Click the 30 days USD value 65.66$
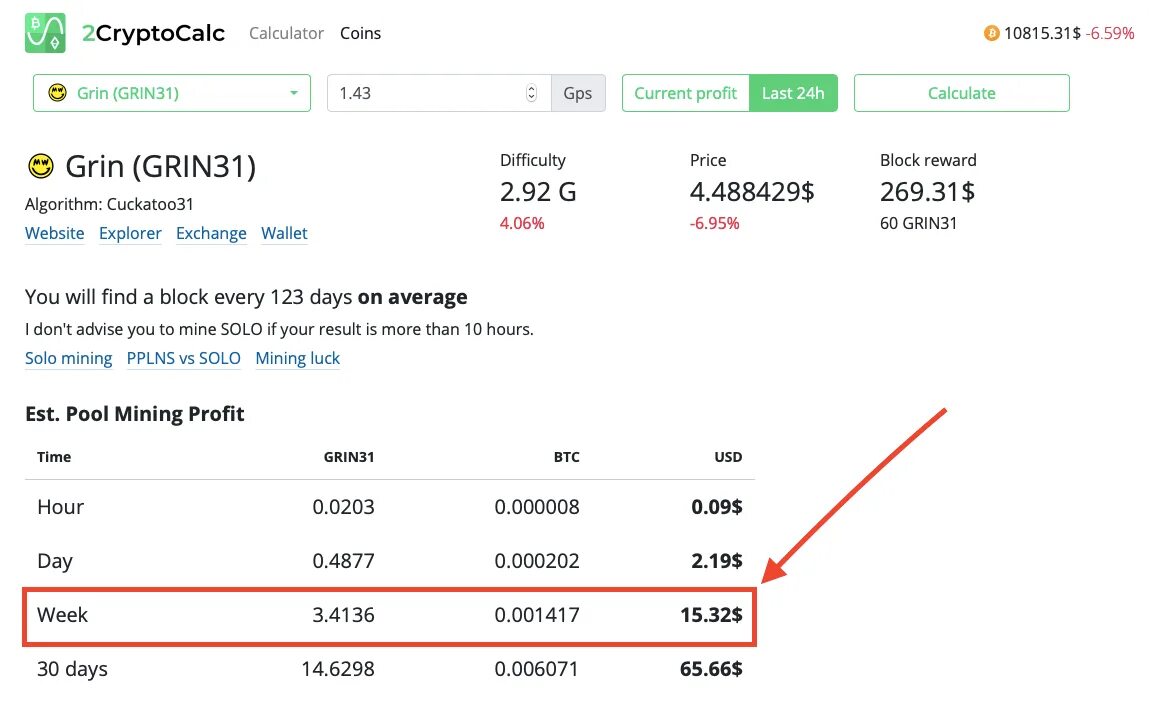Screen dimensions: 1149x704 click(711, 669)
